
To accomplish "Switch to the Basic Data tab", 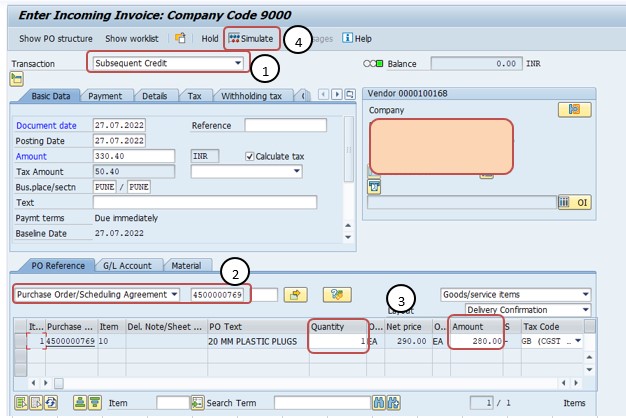I will point(51,96).
